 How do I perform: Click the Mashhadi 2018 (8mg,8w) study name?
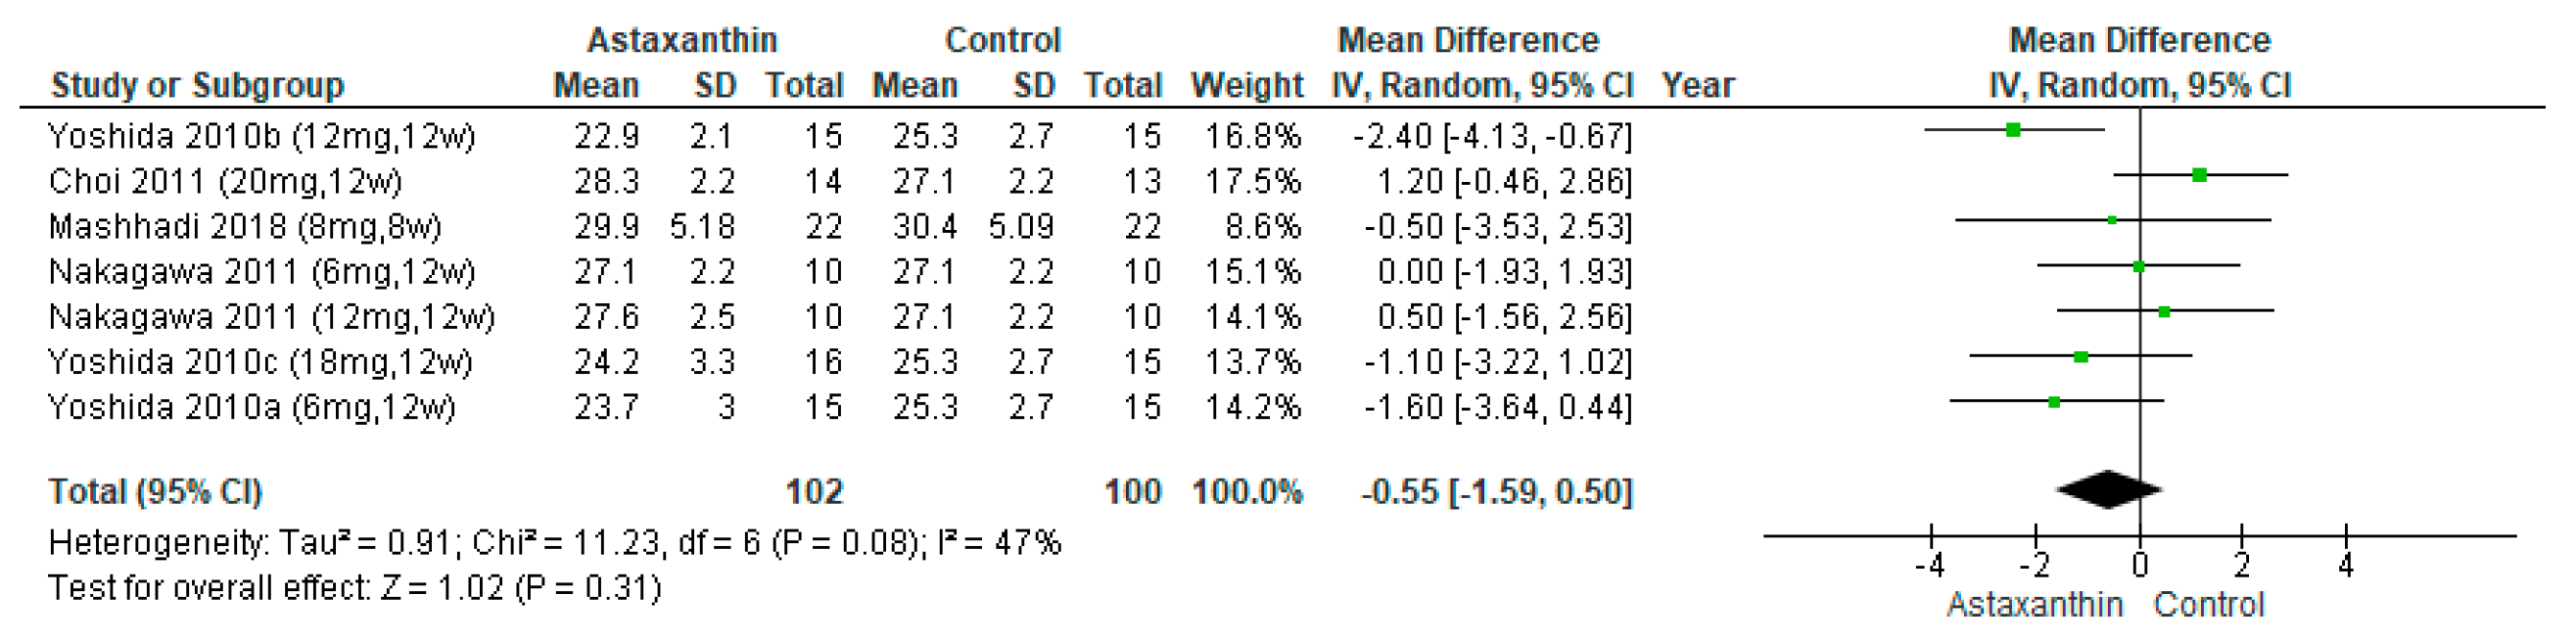pos(245,227)
